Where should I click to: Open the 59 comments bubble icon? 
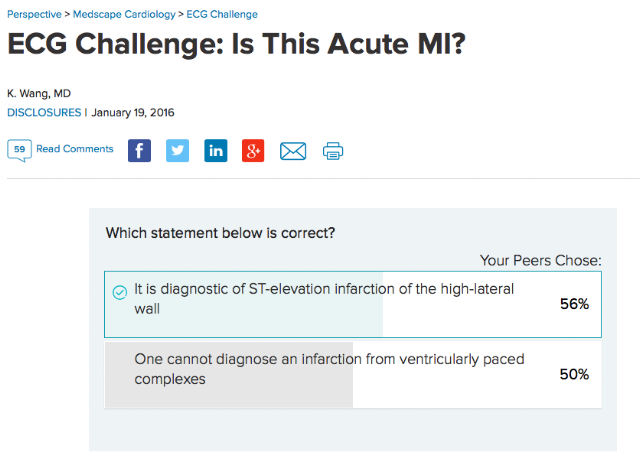[19, 150]
